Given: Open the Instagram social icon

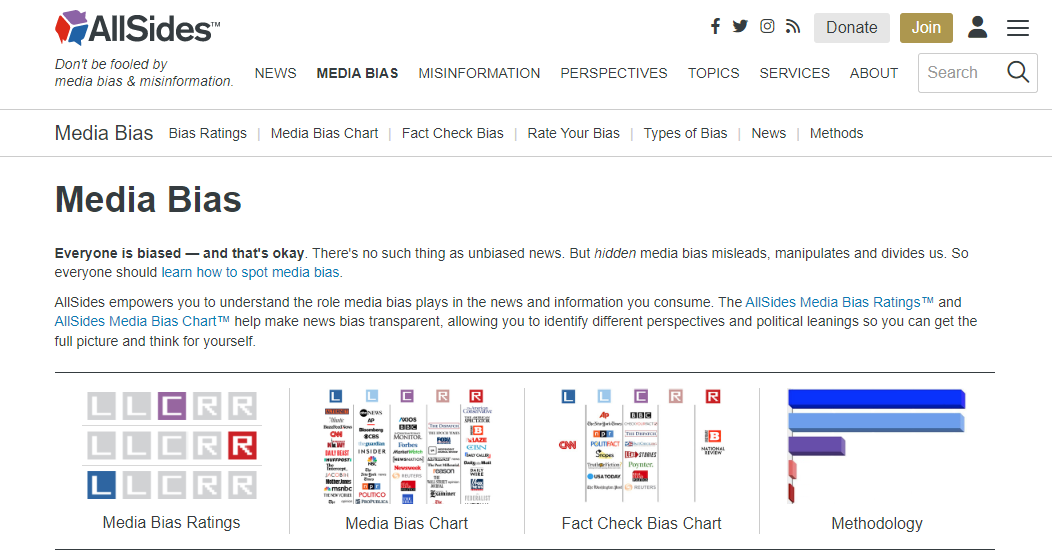Looking at the screenshot, I should pyautogui.click(x=767, y=27).
